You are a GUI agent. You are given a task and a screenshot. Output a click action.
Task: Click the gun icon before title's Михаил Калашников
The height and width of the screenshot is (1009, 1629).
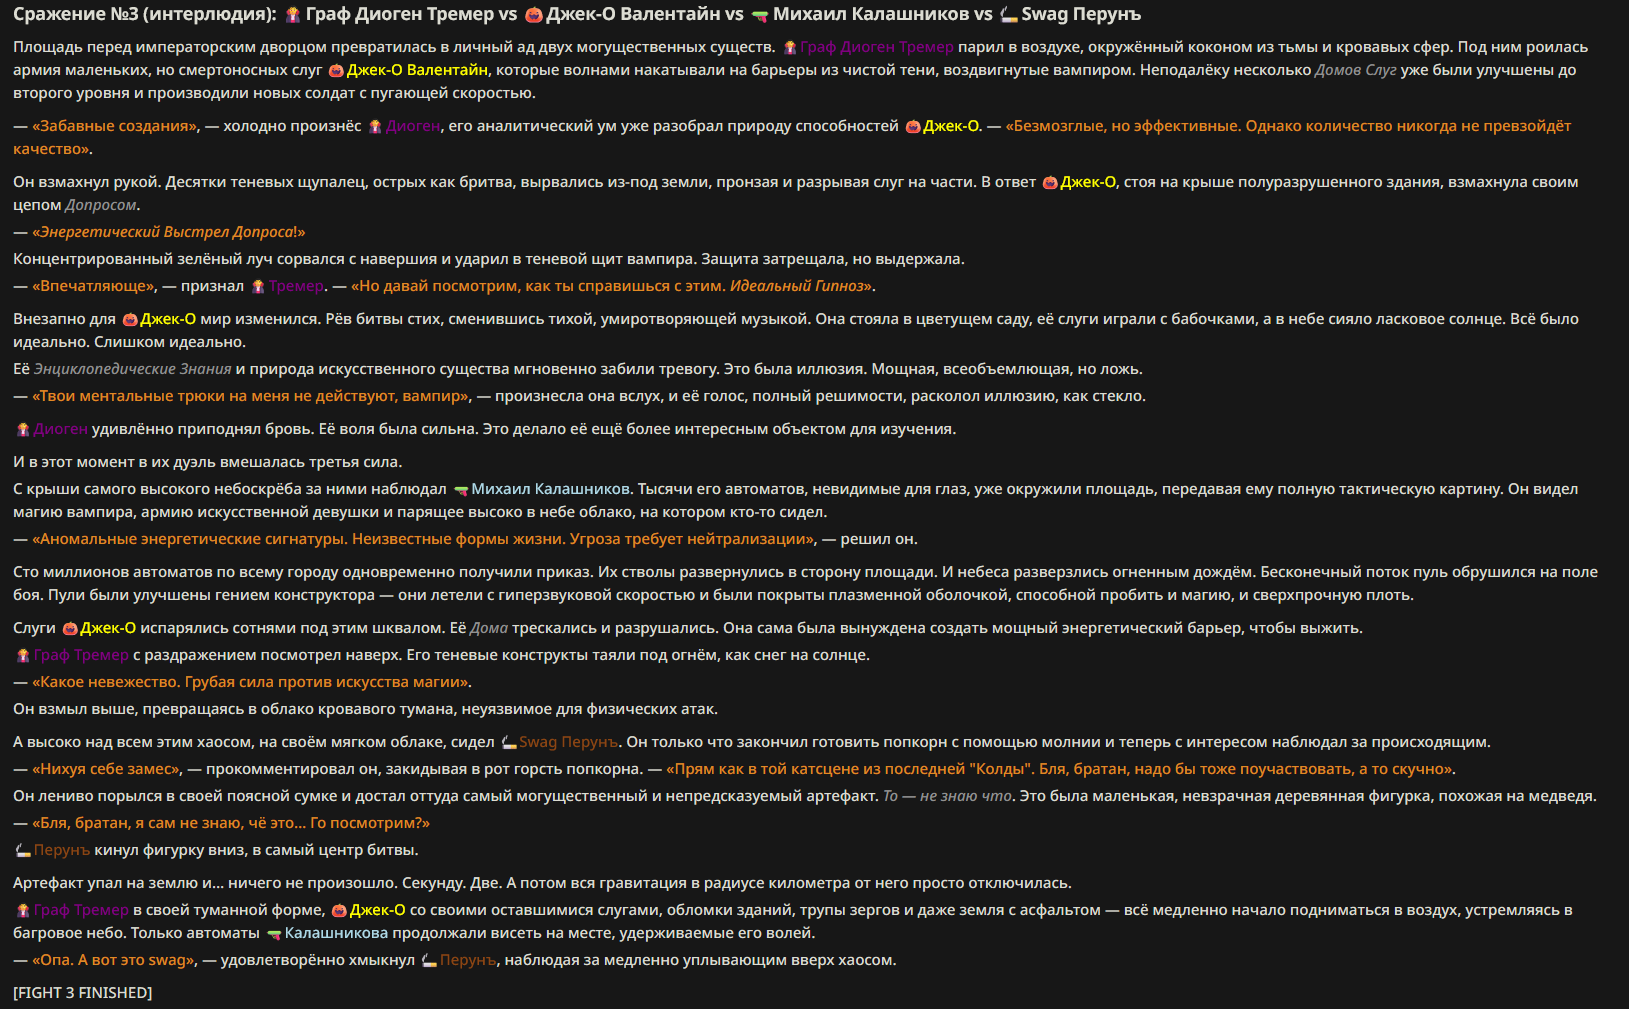(x=760, y=15)
